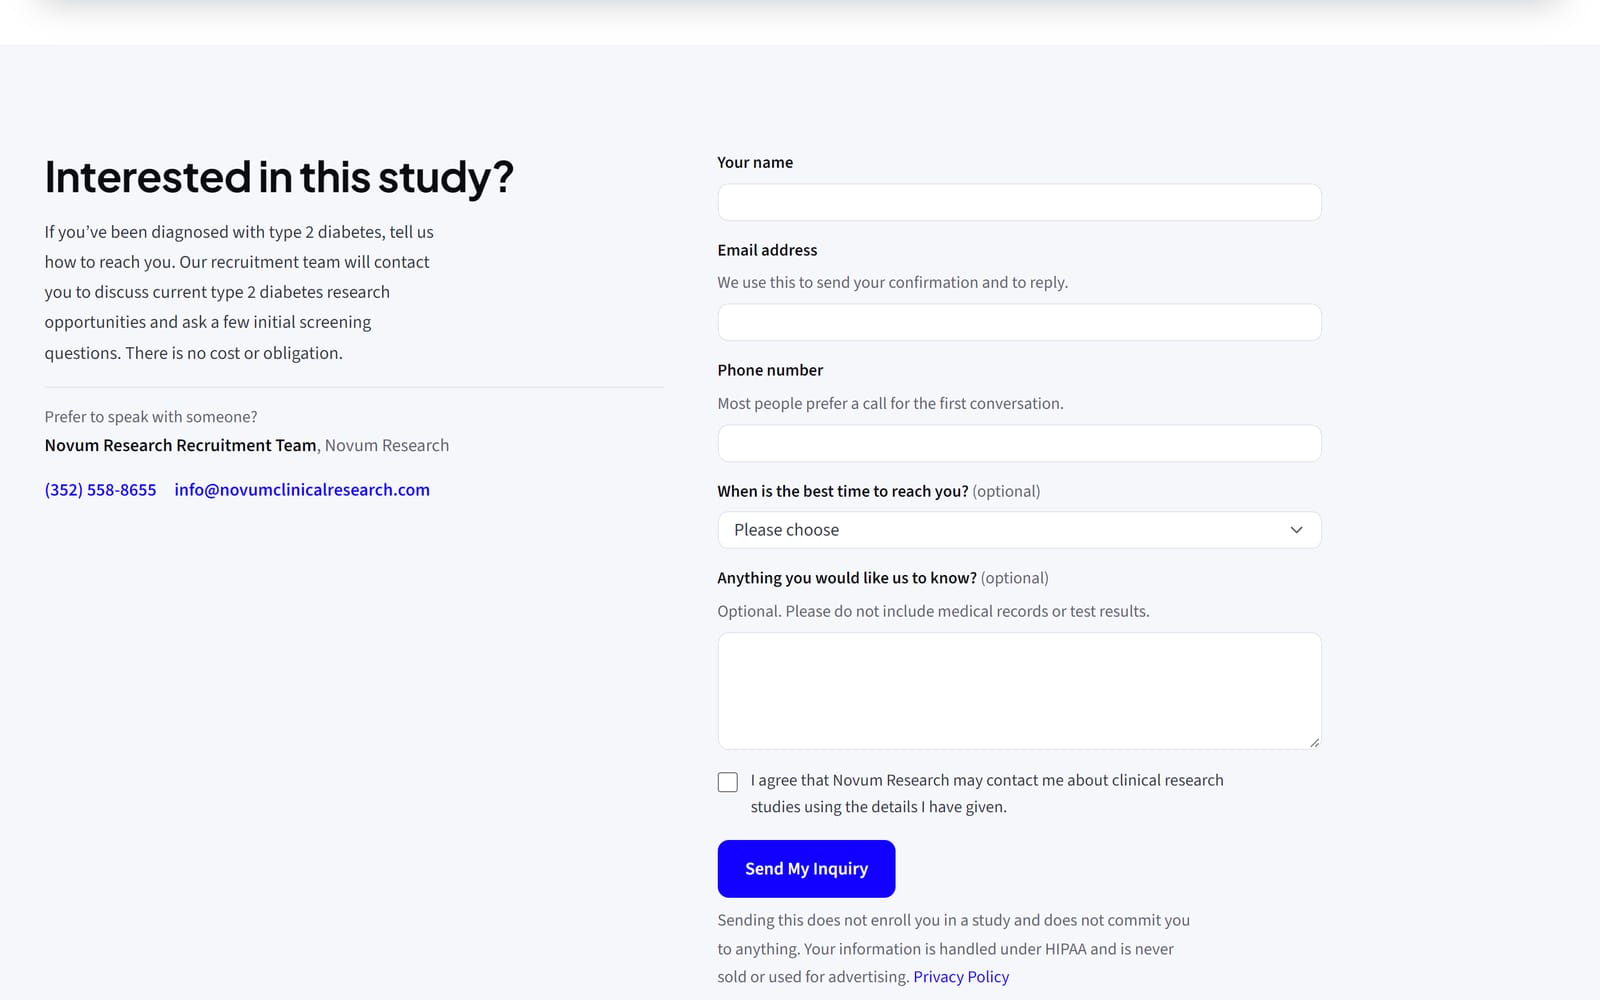The height and width of the screenshot is (1000, 1600).
Task: Click the Phone number label
Action: [770, 370]
